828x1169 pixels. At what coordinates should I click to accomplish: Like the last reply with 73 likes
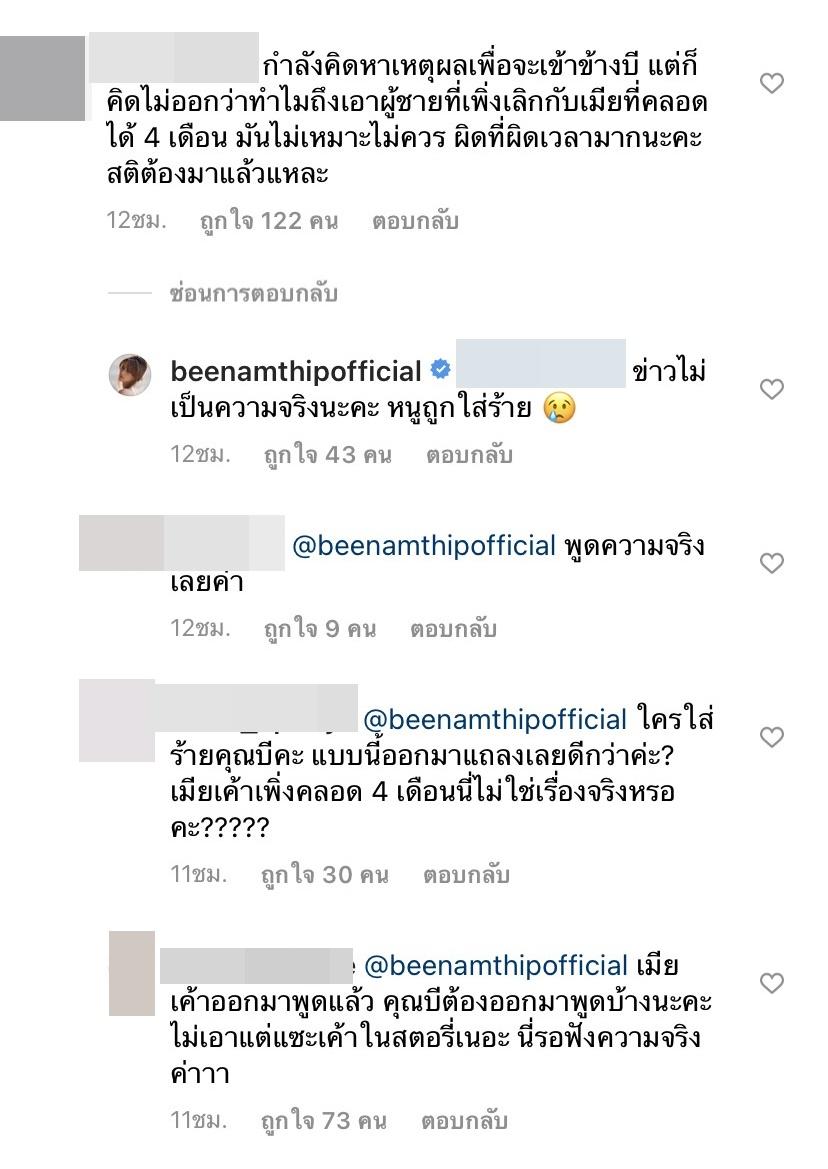pyautogui.click(x=771, y=983)
